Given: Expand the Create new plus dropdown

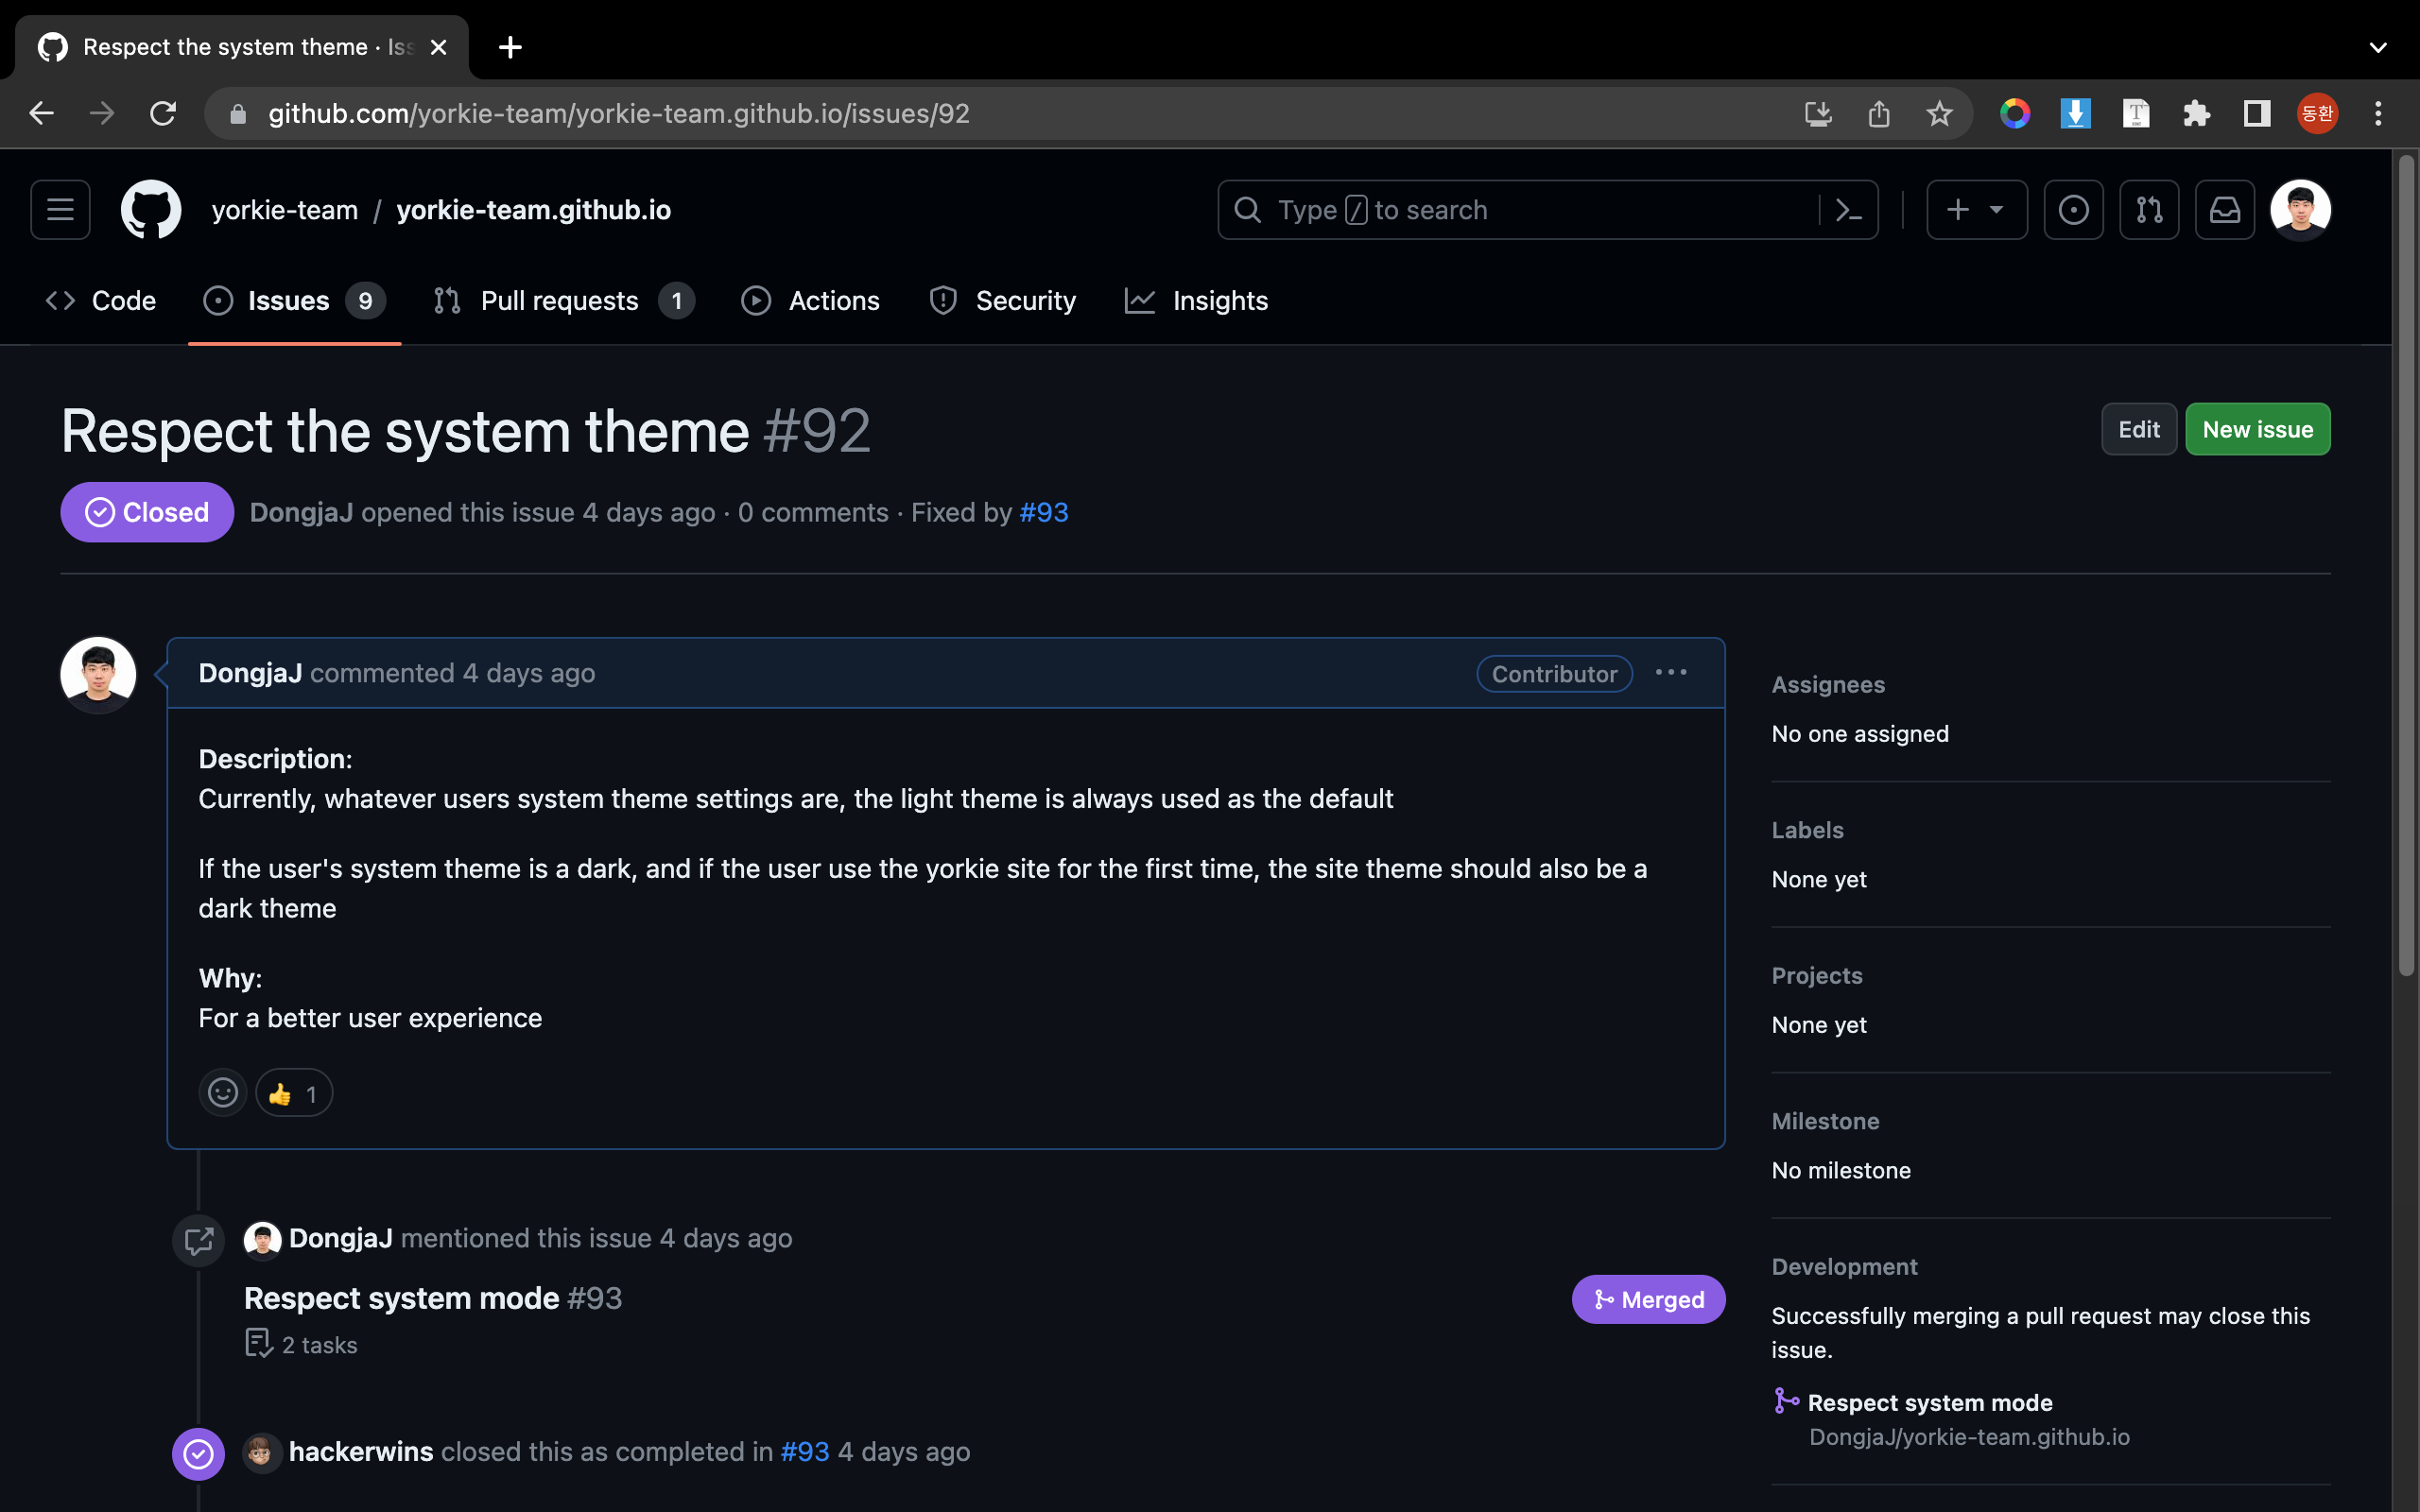Looking at the screenshot, I should click(1976, 210).
